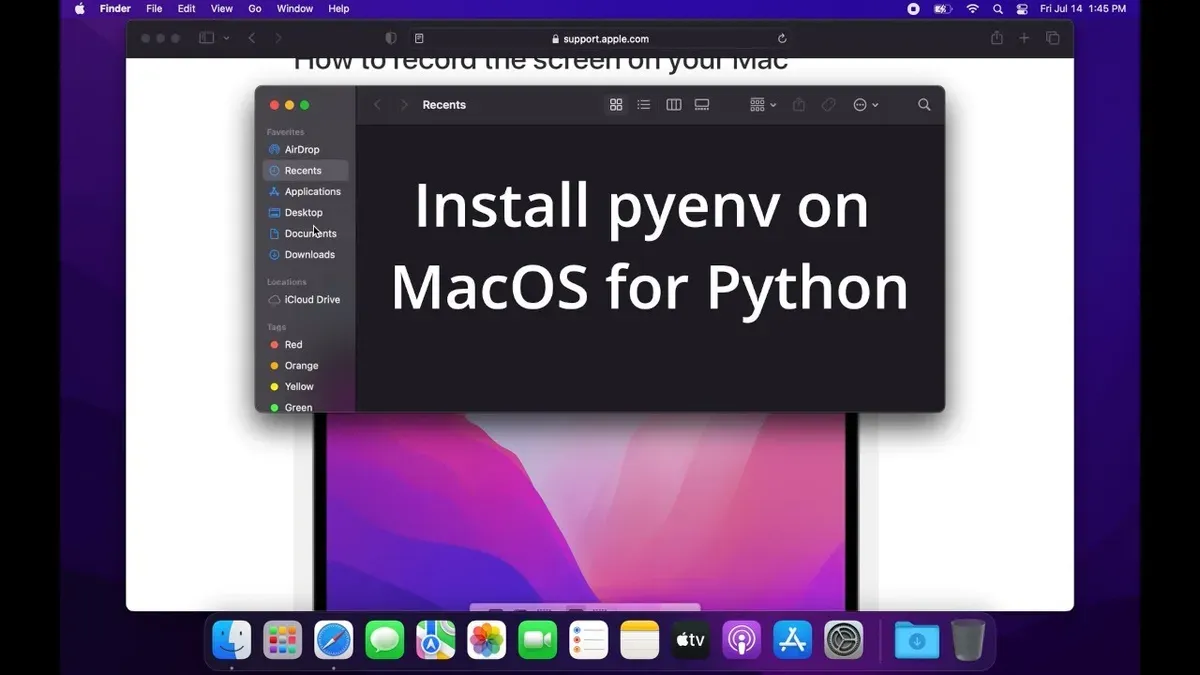The height and width of the screenshot is (675, 1200).
Task: Open Messages from the Dock
Action: (385, 640)
